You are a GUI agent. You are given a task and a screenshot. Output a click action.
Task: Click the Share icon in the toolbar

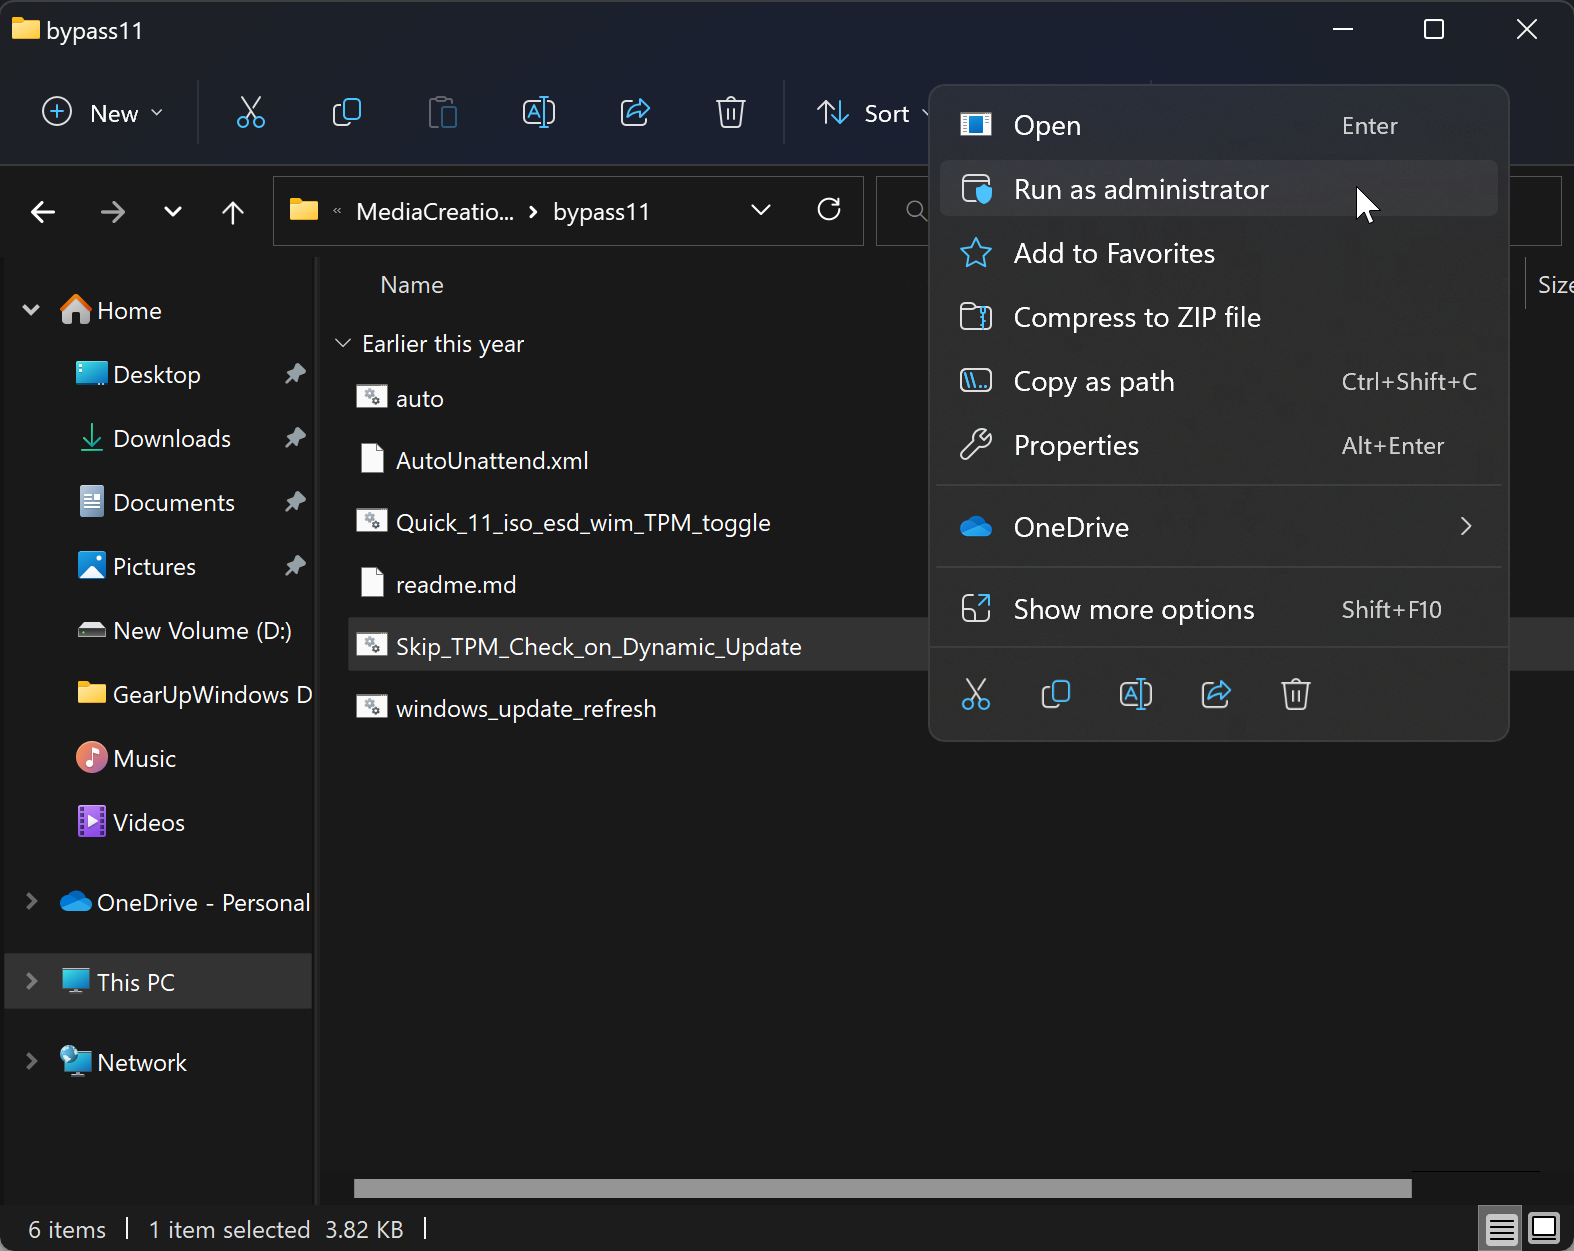(x=635, y=113)
